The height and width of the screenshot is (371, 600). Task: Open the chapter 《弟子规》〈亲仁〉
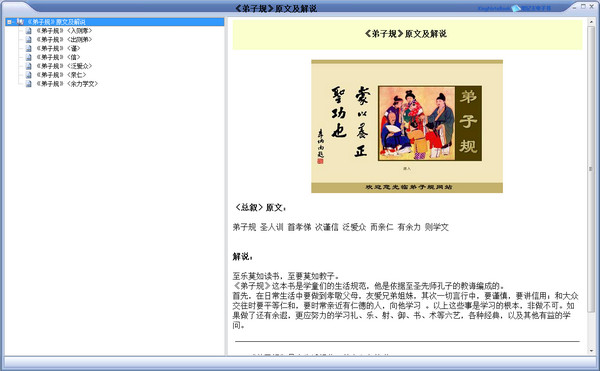point(61,75)
